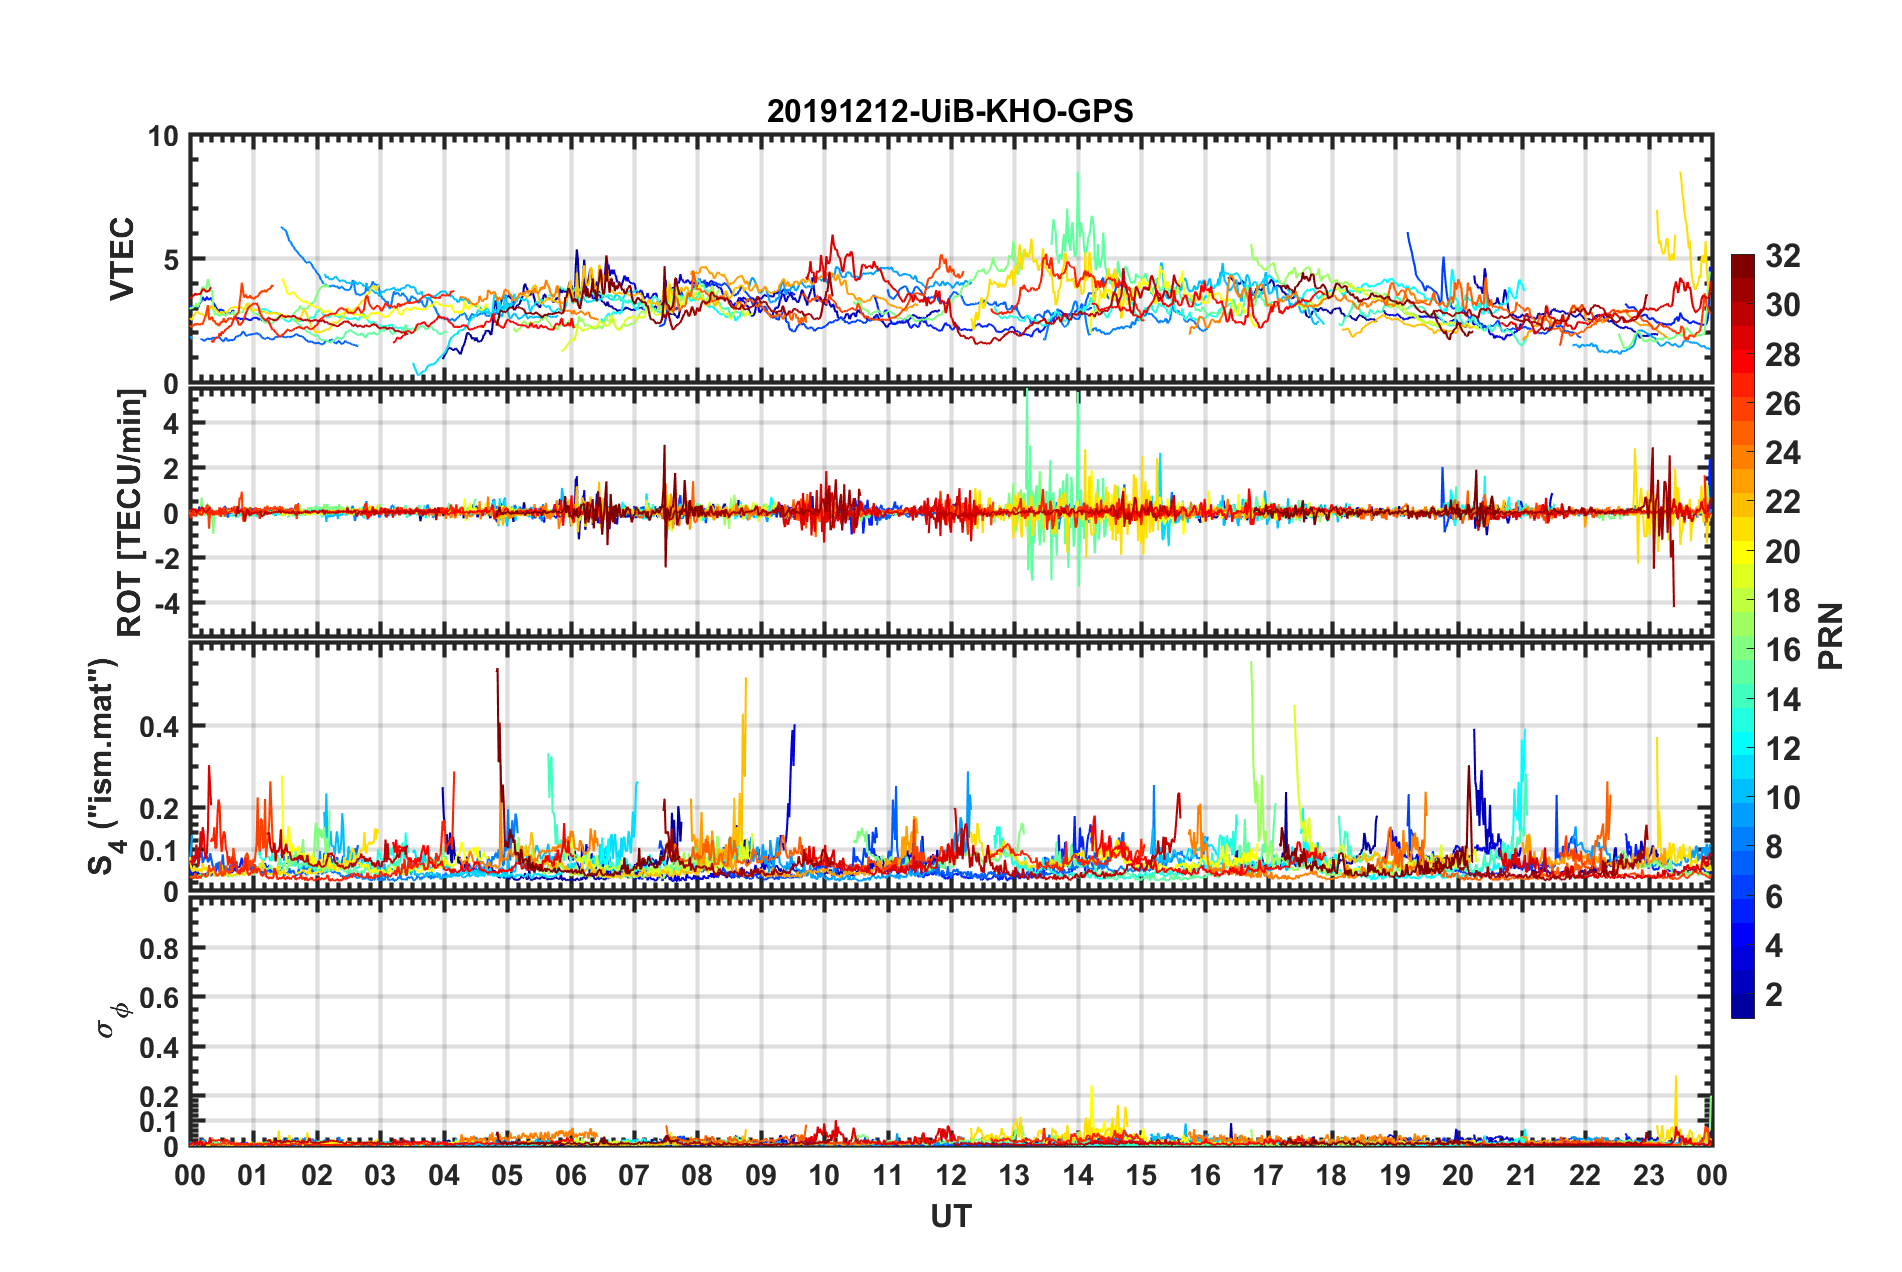Click colorbar tick label 24
The height and width of the screenshot is (1272, 1902).
point(1782,453)
